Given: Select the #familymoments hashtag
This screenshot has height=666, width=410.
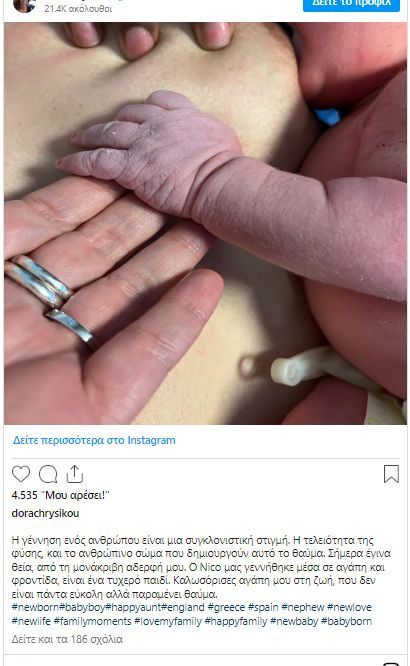Looking at the screenshot, I should 93,621.
